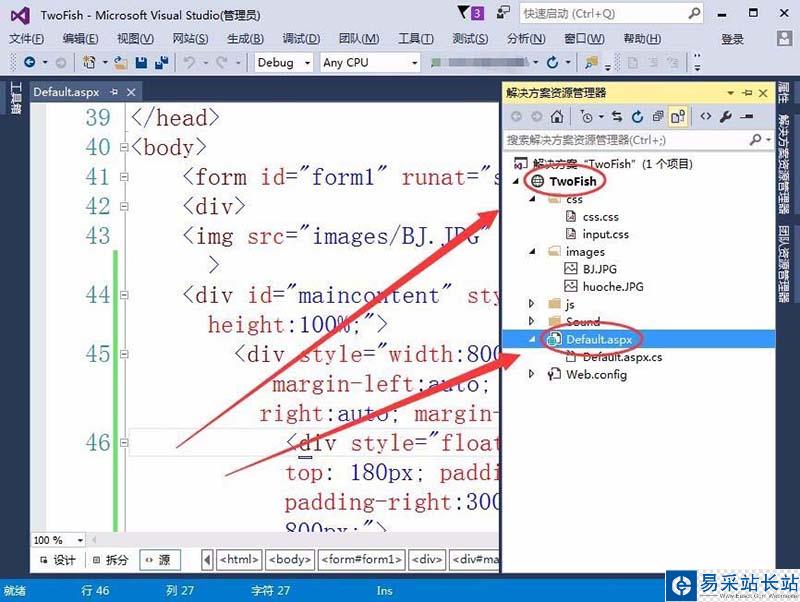The image size is (800, 602).
Task: Close the Default.aspx editor tab
Action: pyautogui.click(x=131, y=92)
